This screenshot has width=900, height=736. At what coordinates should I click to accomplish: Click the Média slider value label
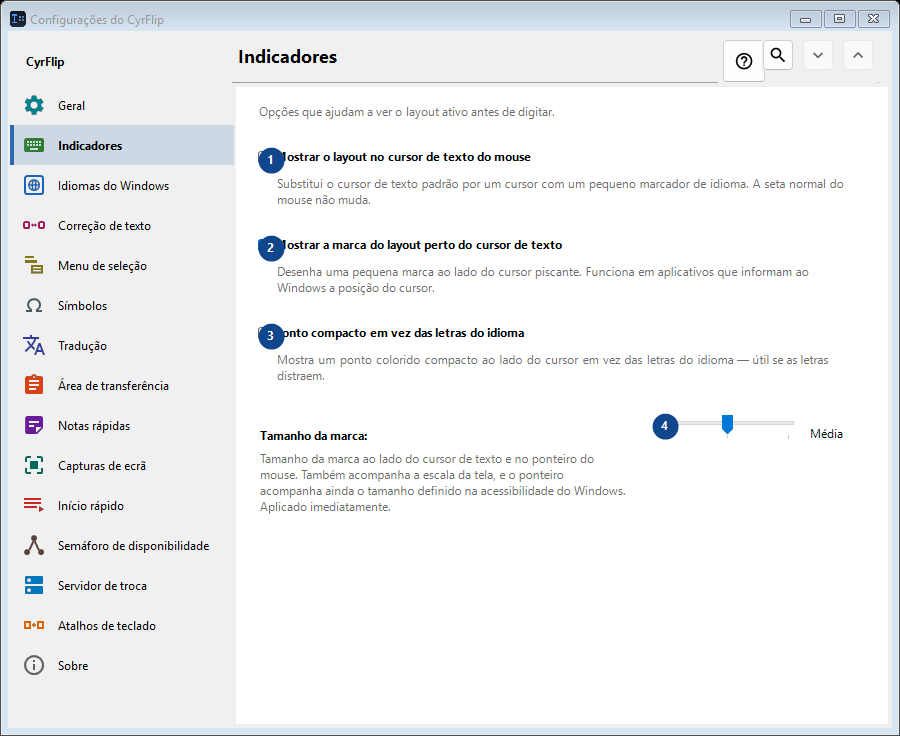point(827,434)
